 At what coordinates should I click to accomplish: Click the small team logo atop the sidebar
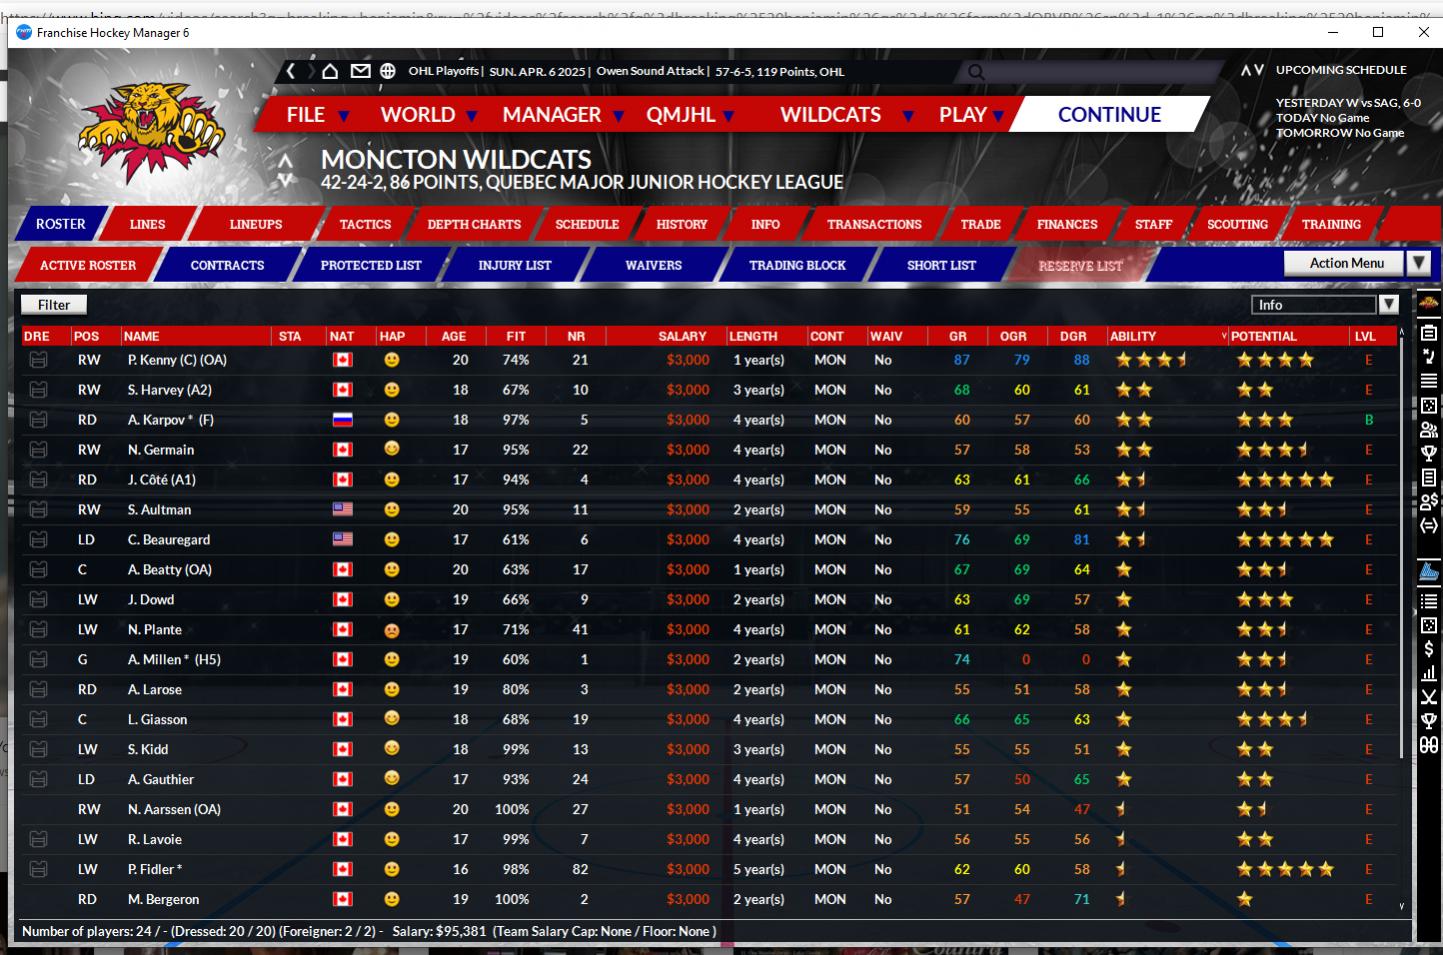pos(1429,303)
